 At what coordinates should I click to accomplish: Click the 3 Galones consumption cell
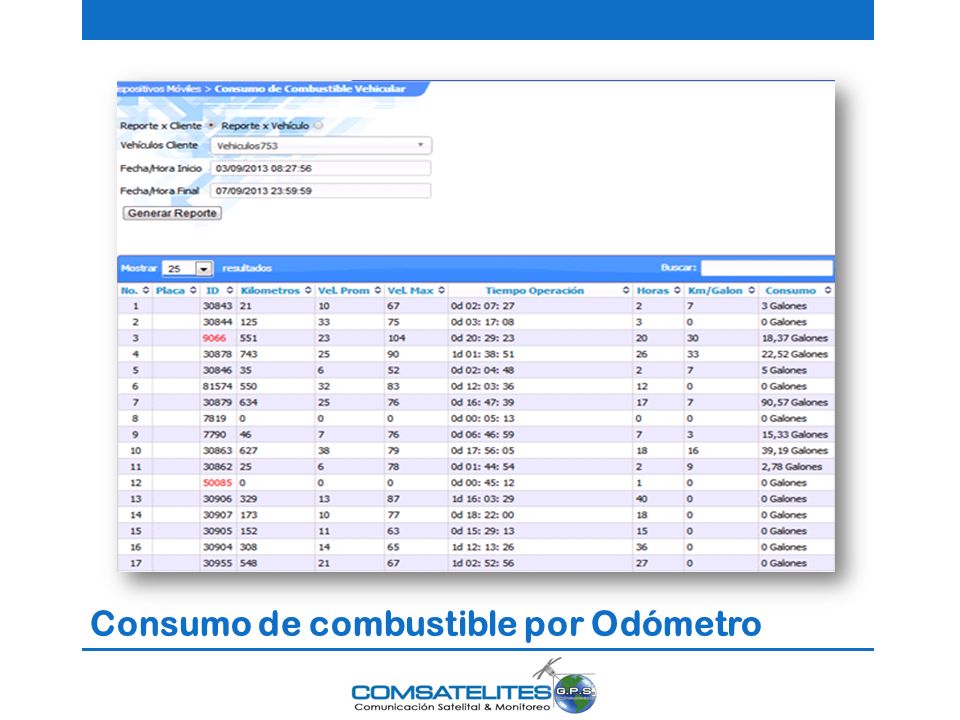784,306
